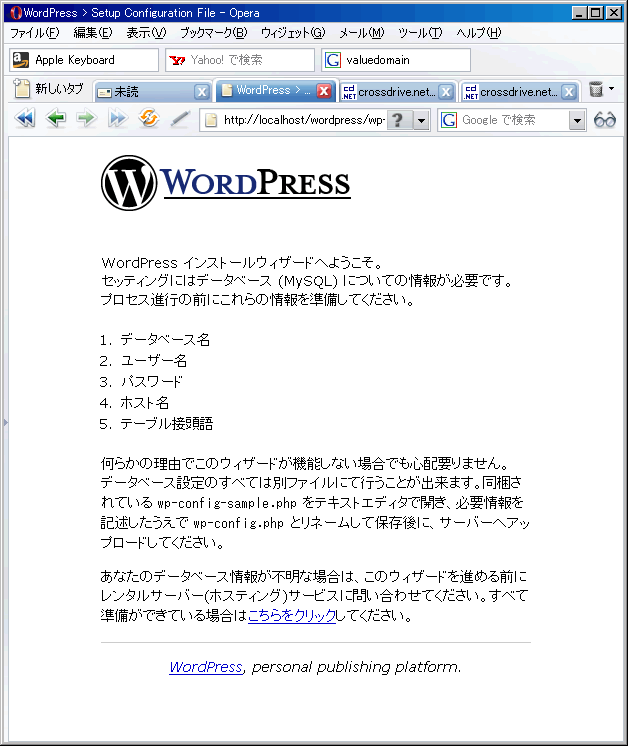Click the wand (pencil) toolbar icon
Image resolution: width=628 pixels, height=746 pixels.
pos(180,119)
